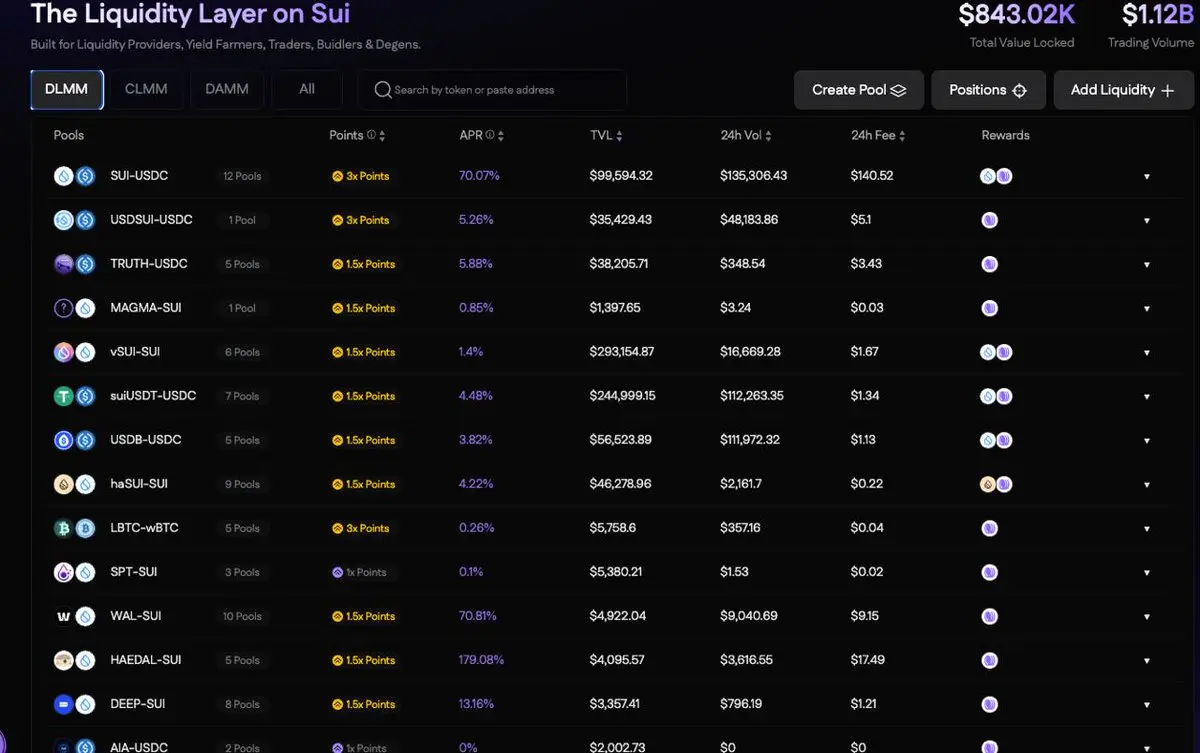Click the suiUSDT-USDC pair token icons

[x=74, y=396]
